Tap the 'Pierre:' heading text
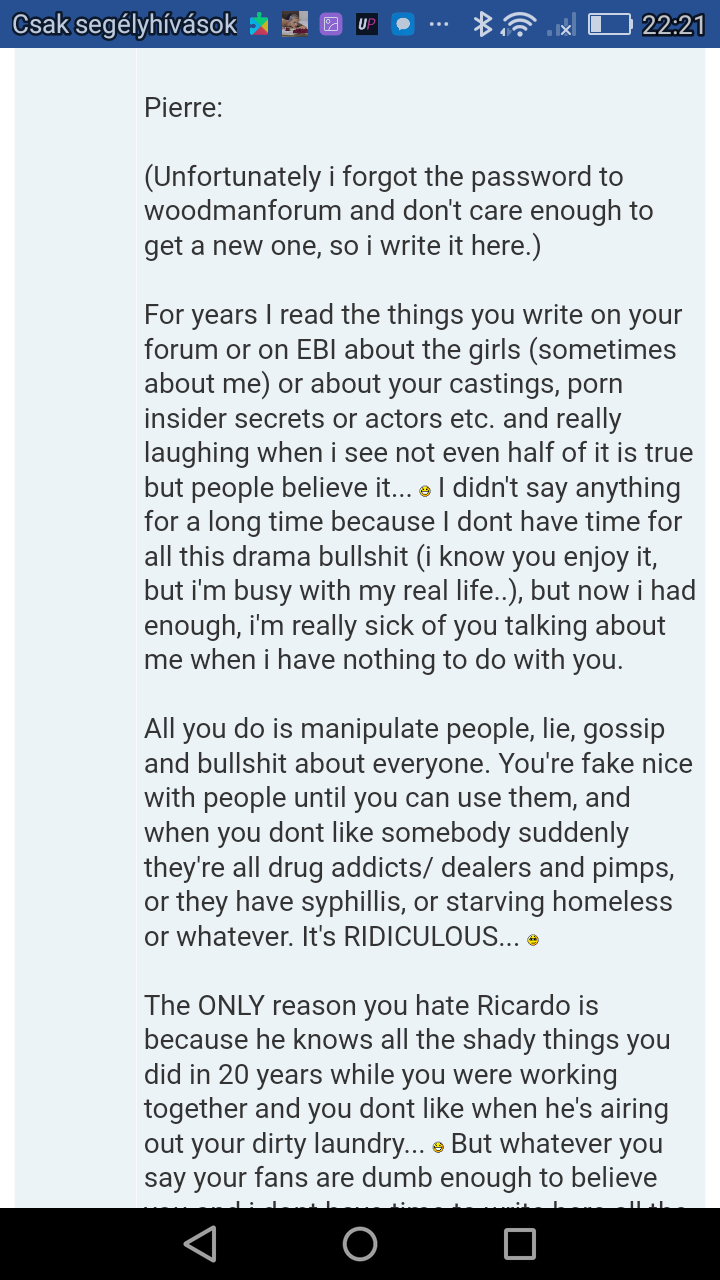This screenshot has width=720, height=1280. click(183, 107)
